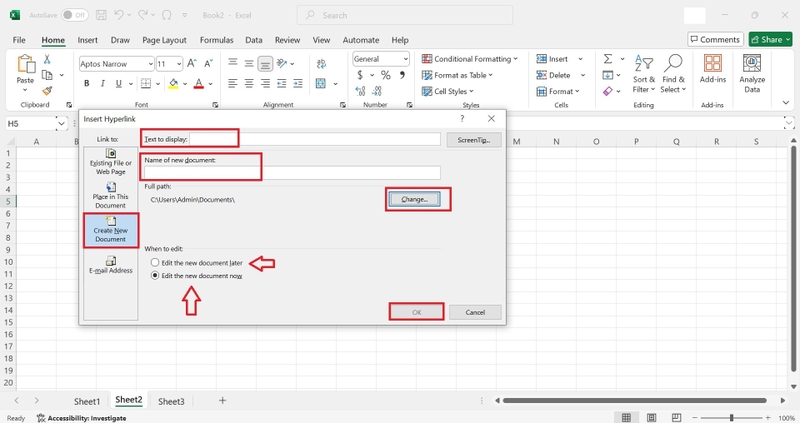Click the Wrap Text icon

[321, 64]
